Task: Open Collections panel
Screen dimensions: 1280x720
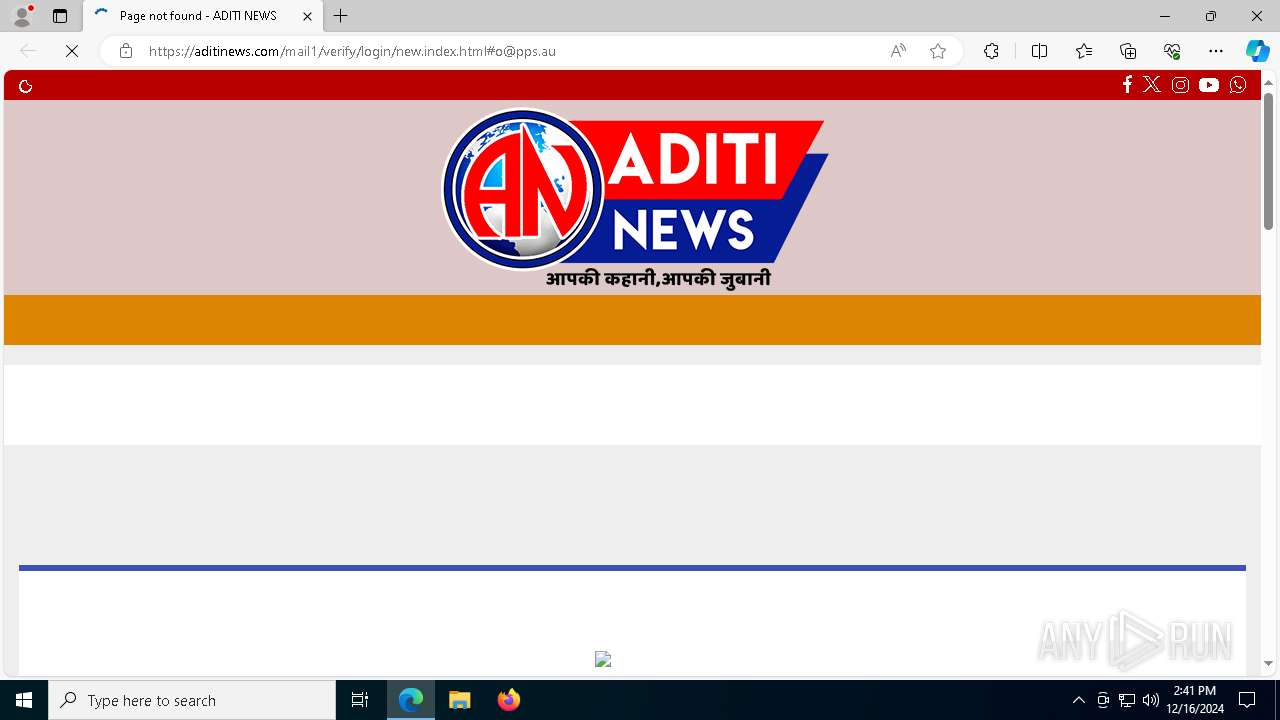Action: click(x=1128, y=51)
